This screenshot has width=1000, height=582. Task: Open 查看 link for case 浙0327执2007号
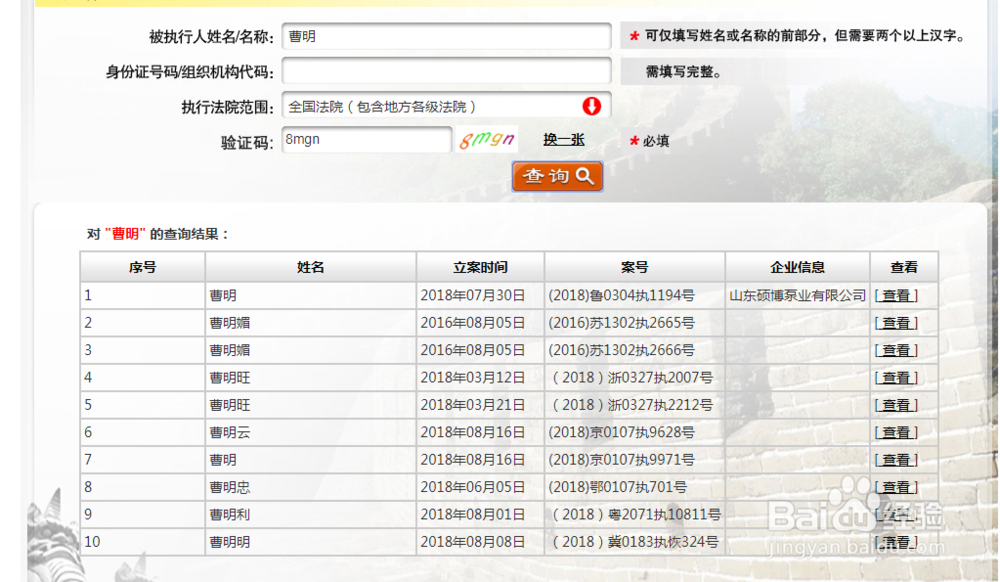[x=896, y=378]
